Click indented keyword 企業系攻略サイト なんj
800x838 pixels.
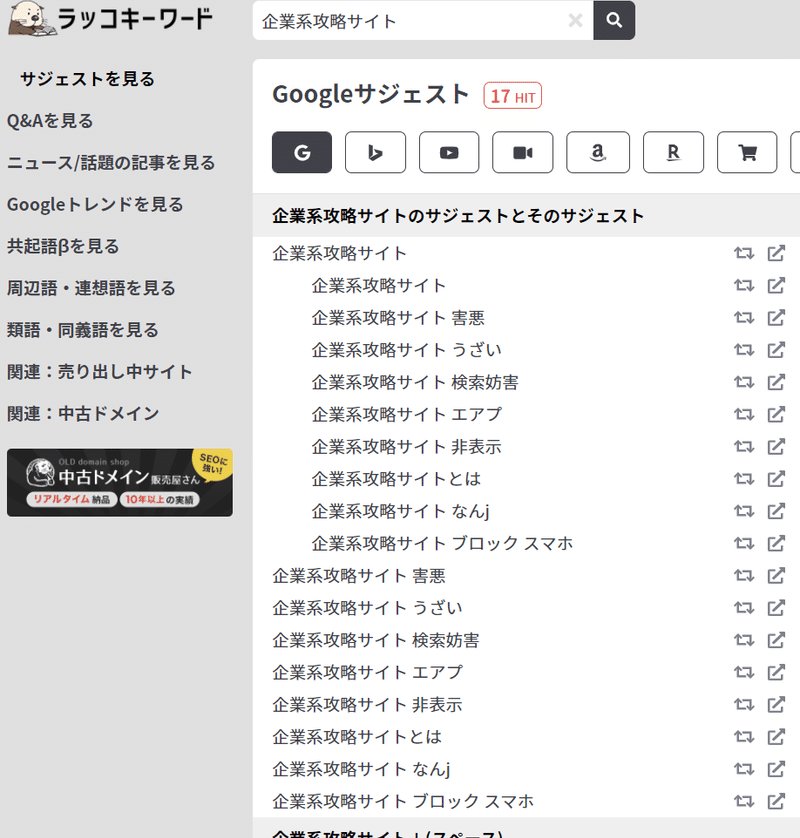click(x=401, y=511)
